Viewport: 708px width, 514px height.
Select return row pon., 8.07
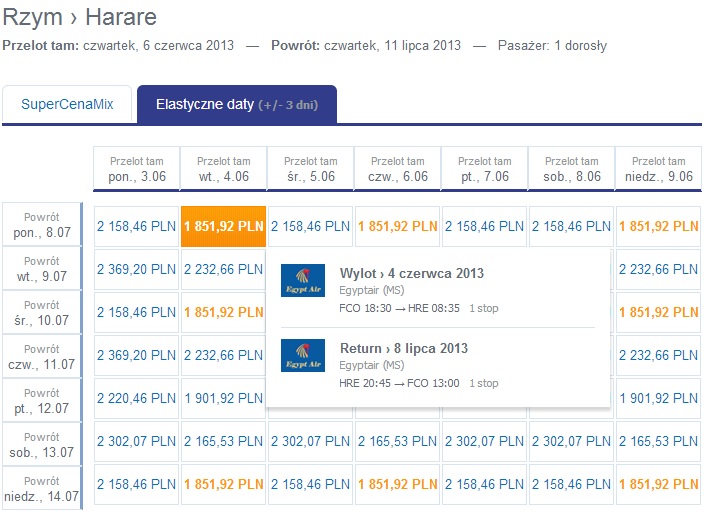pos(42,224)
